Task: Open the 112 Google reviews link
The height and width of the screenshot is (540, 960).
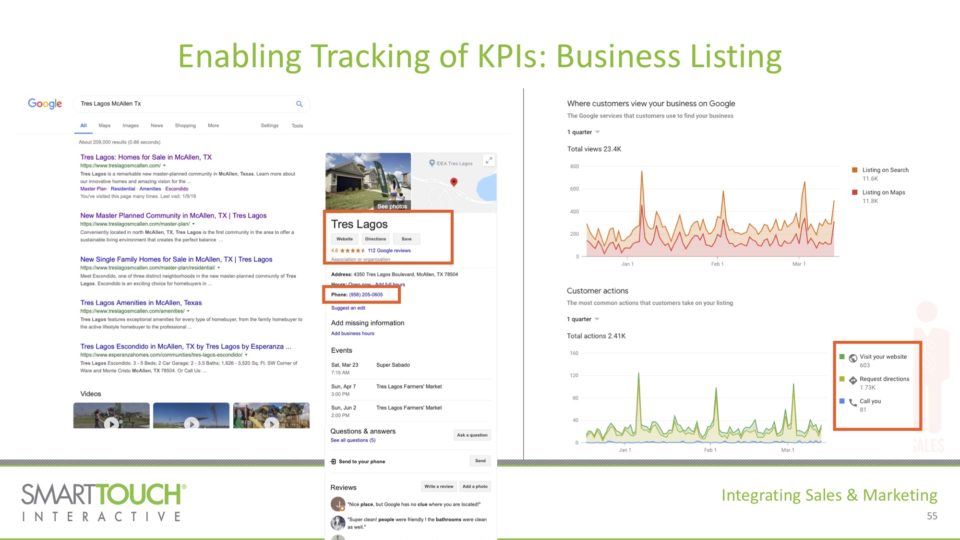Action: [x=389, y=250]
